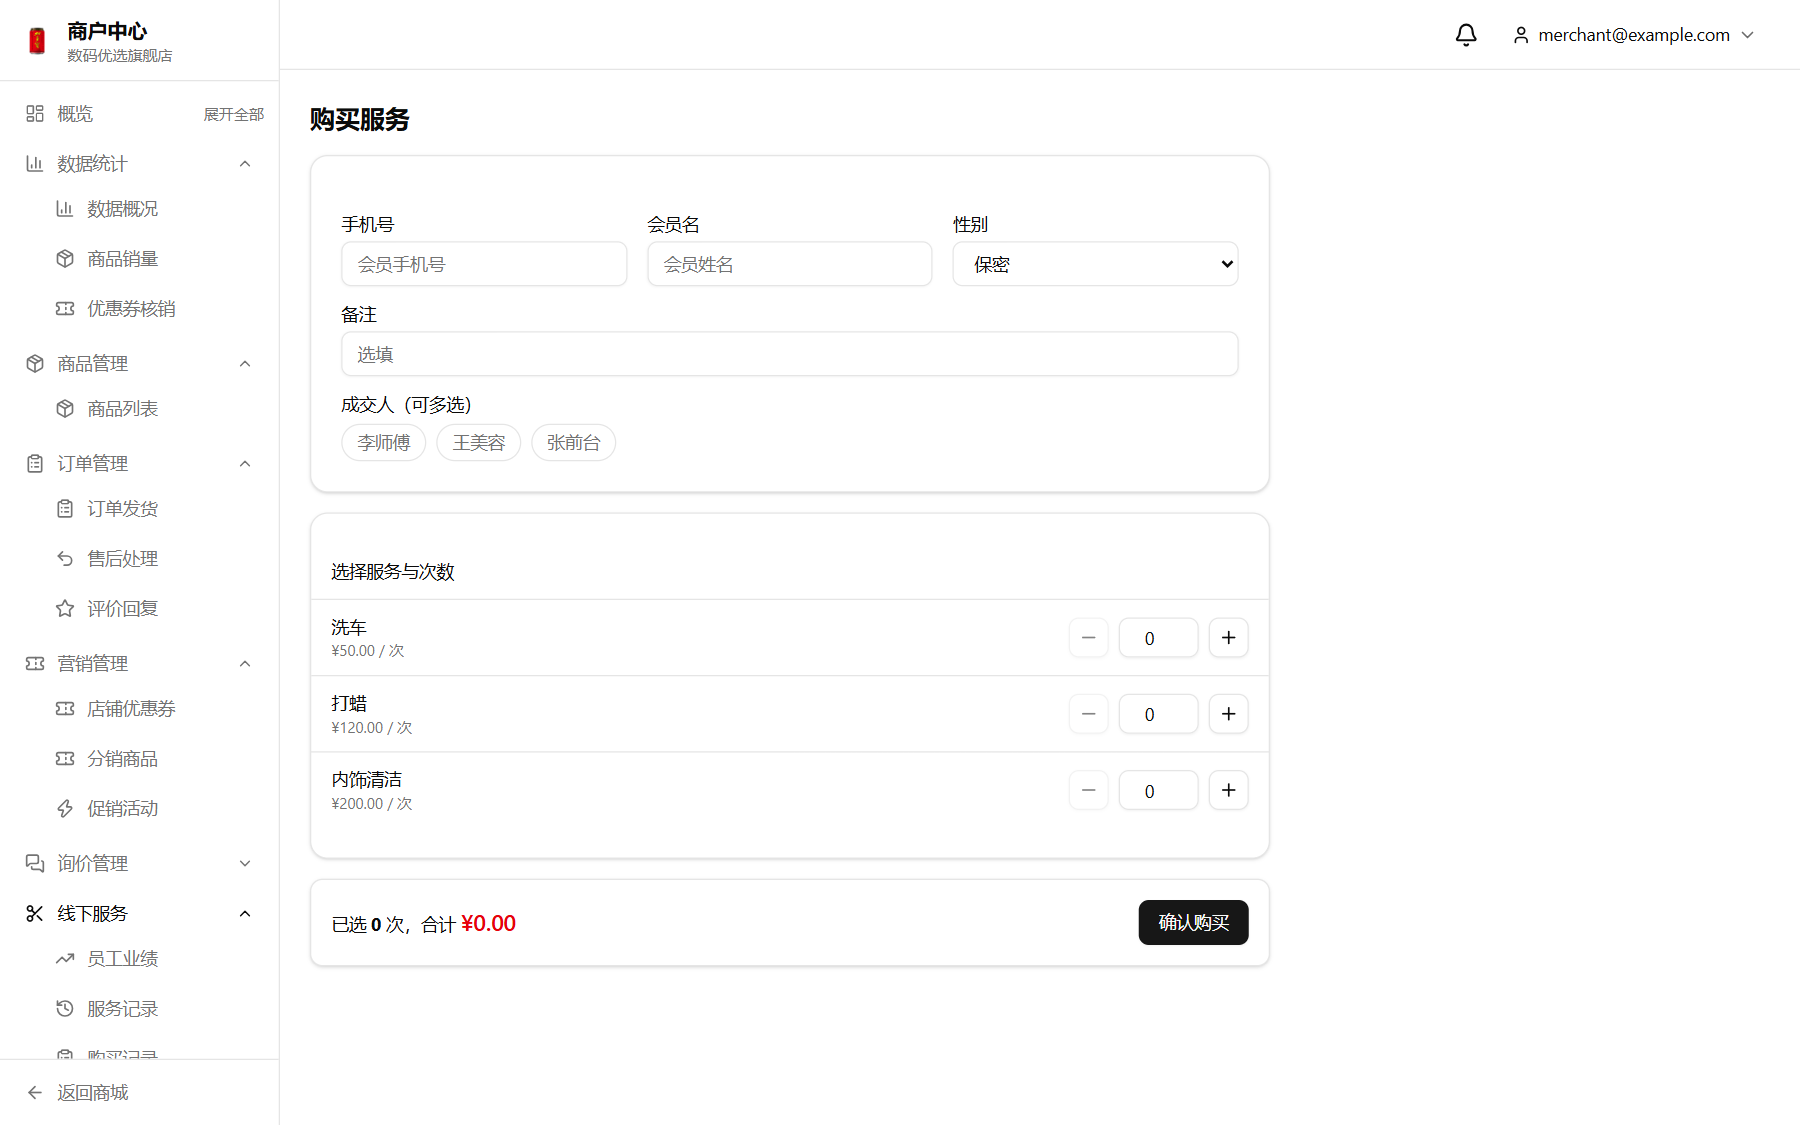1800x1125 pixels.
Task: Expand the 询价管理 sidebar section
Action: pyautogui.click(x=139, y=863)
